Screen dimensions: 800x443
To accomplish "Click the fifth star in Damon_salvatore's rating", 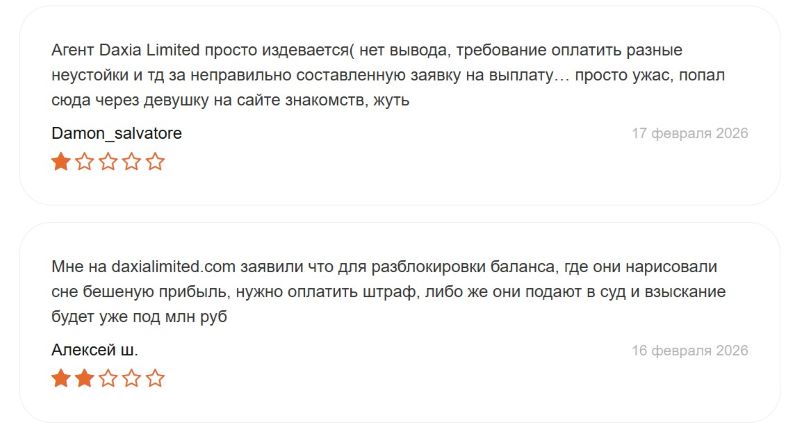I will click(155, 161).
